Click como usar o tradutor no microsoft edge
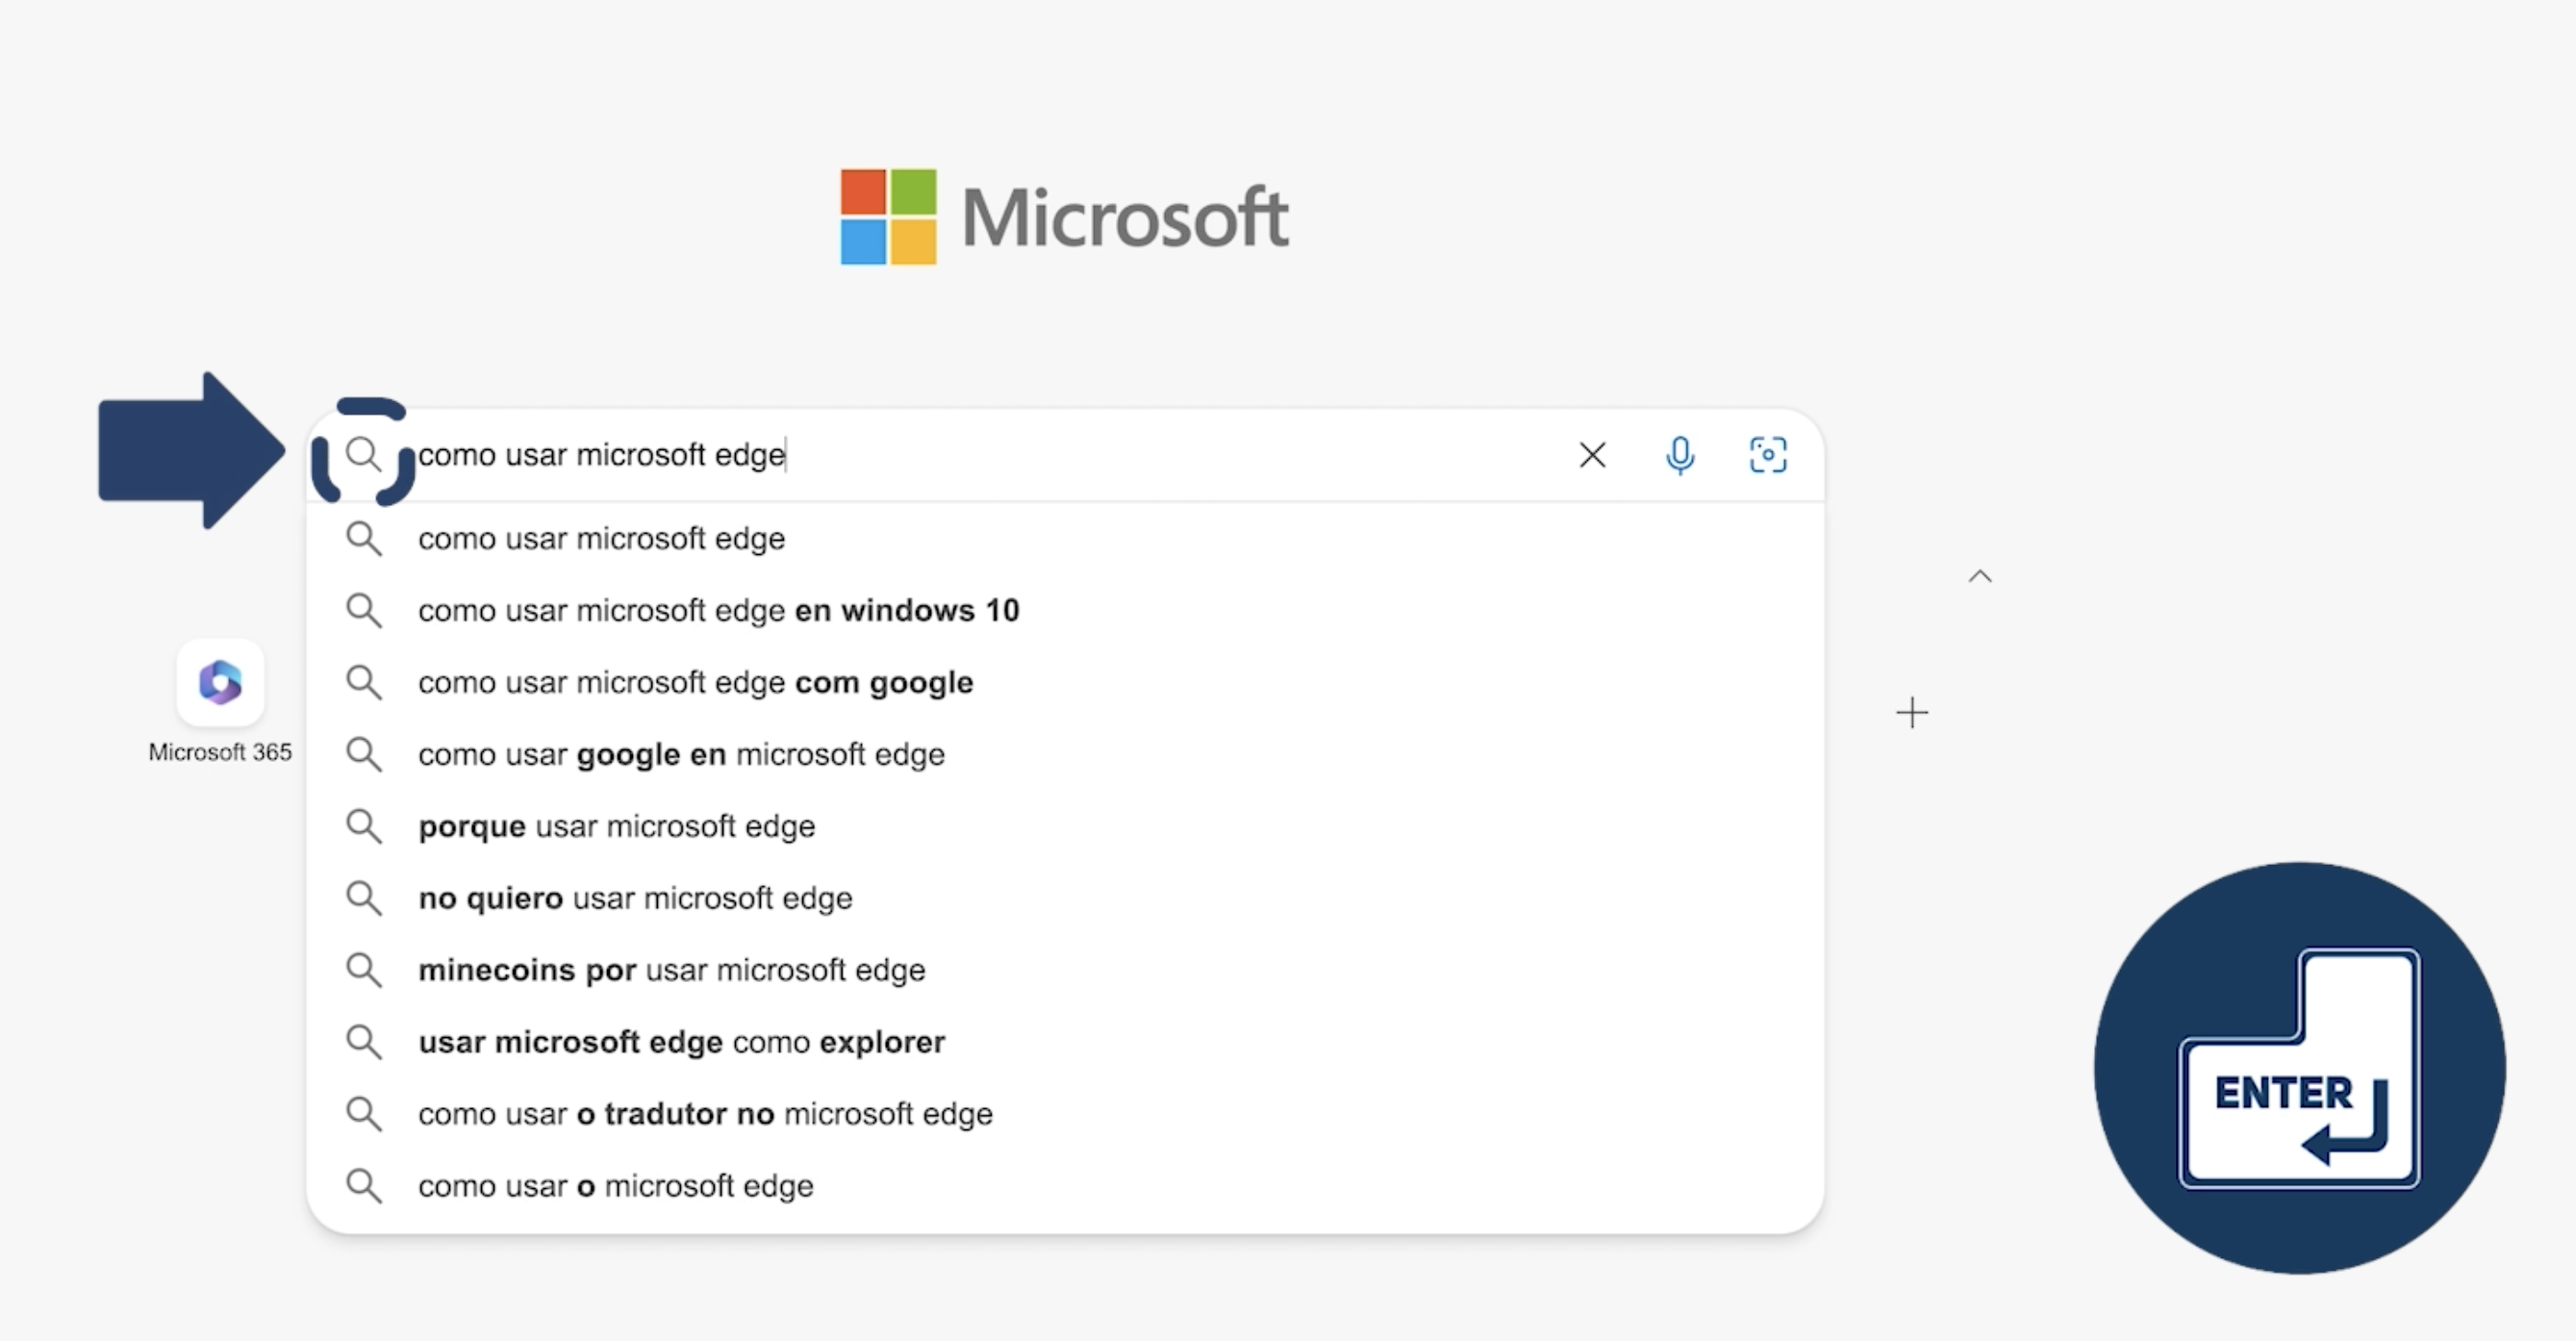The height and width of the screenshot is (1341, 2576). pos(704,1113)
